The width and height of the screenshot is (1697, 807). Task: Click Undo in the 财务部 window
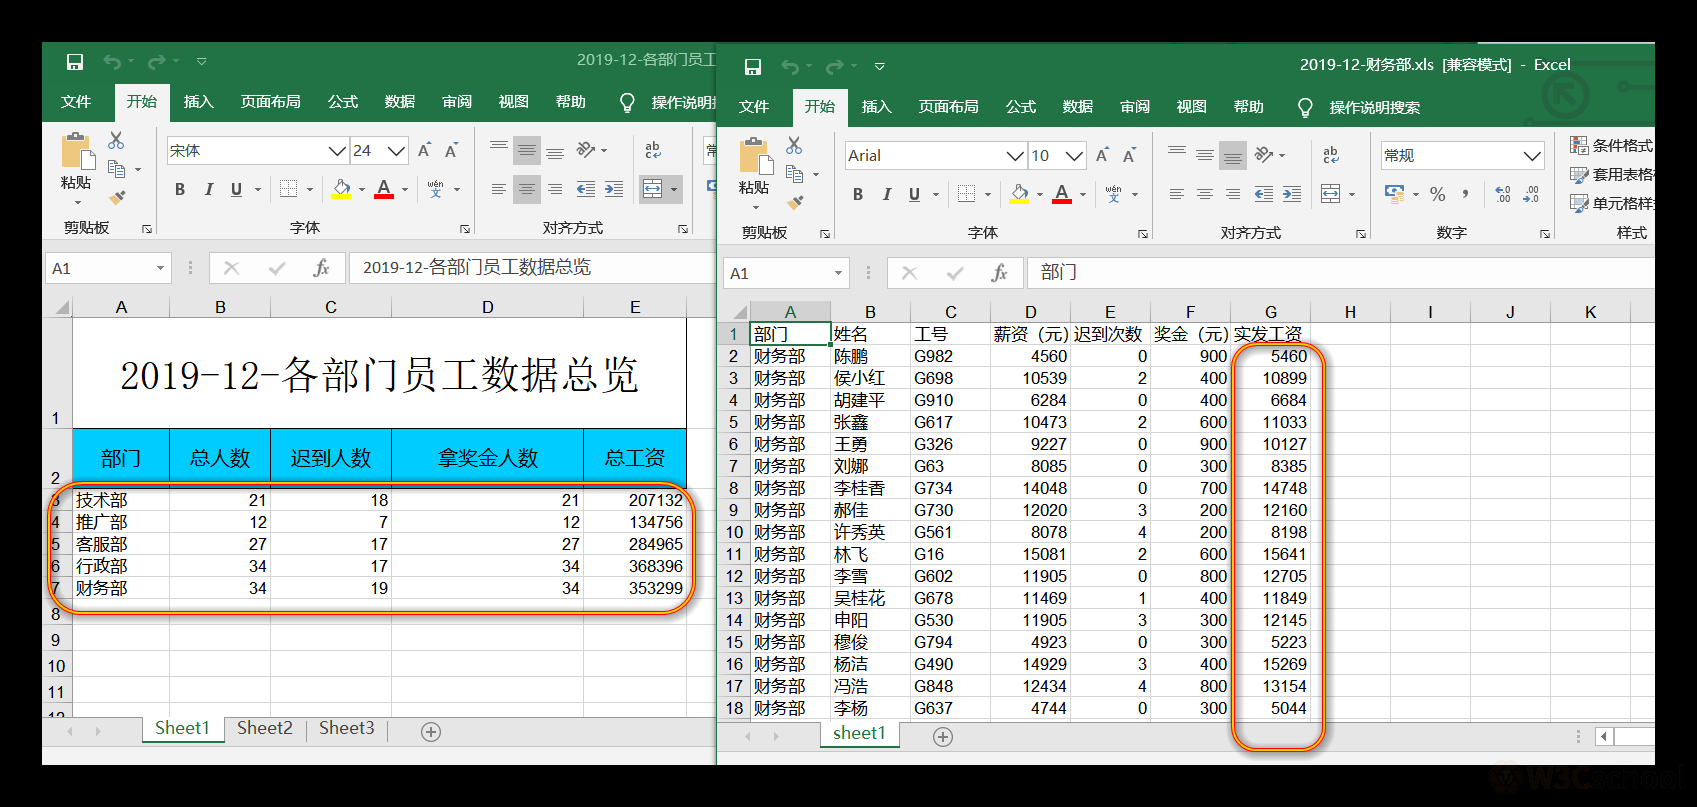click(790, 67)
